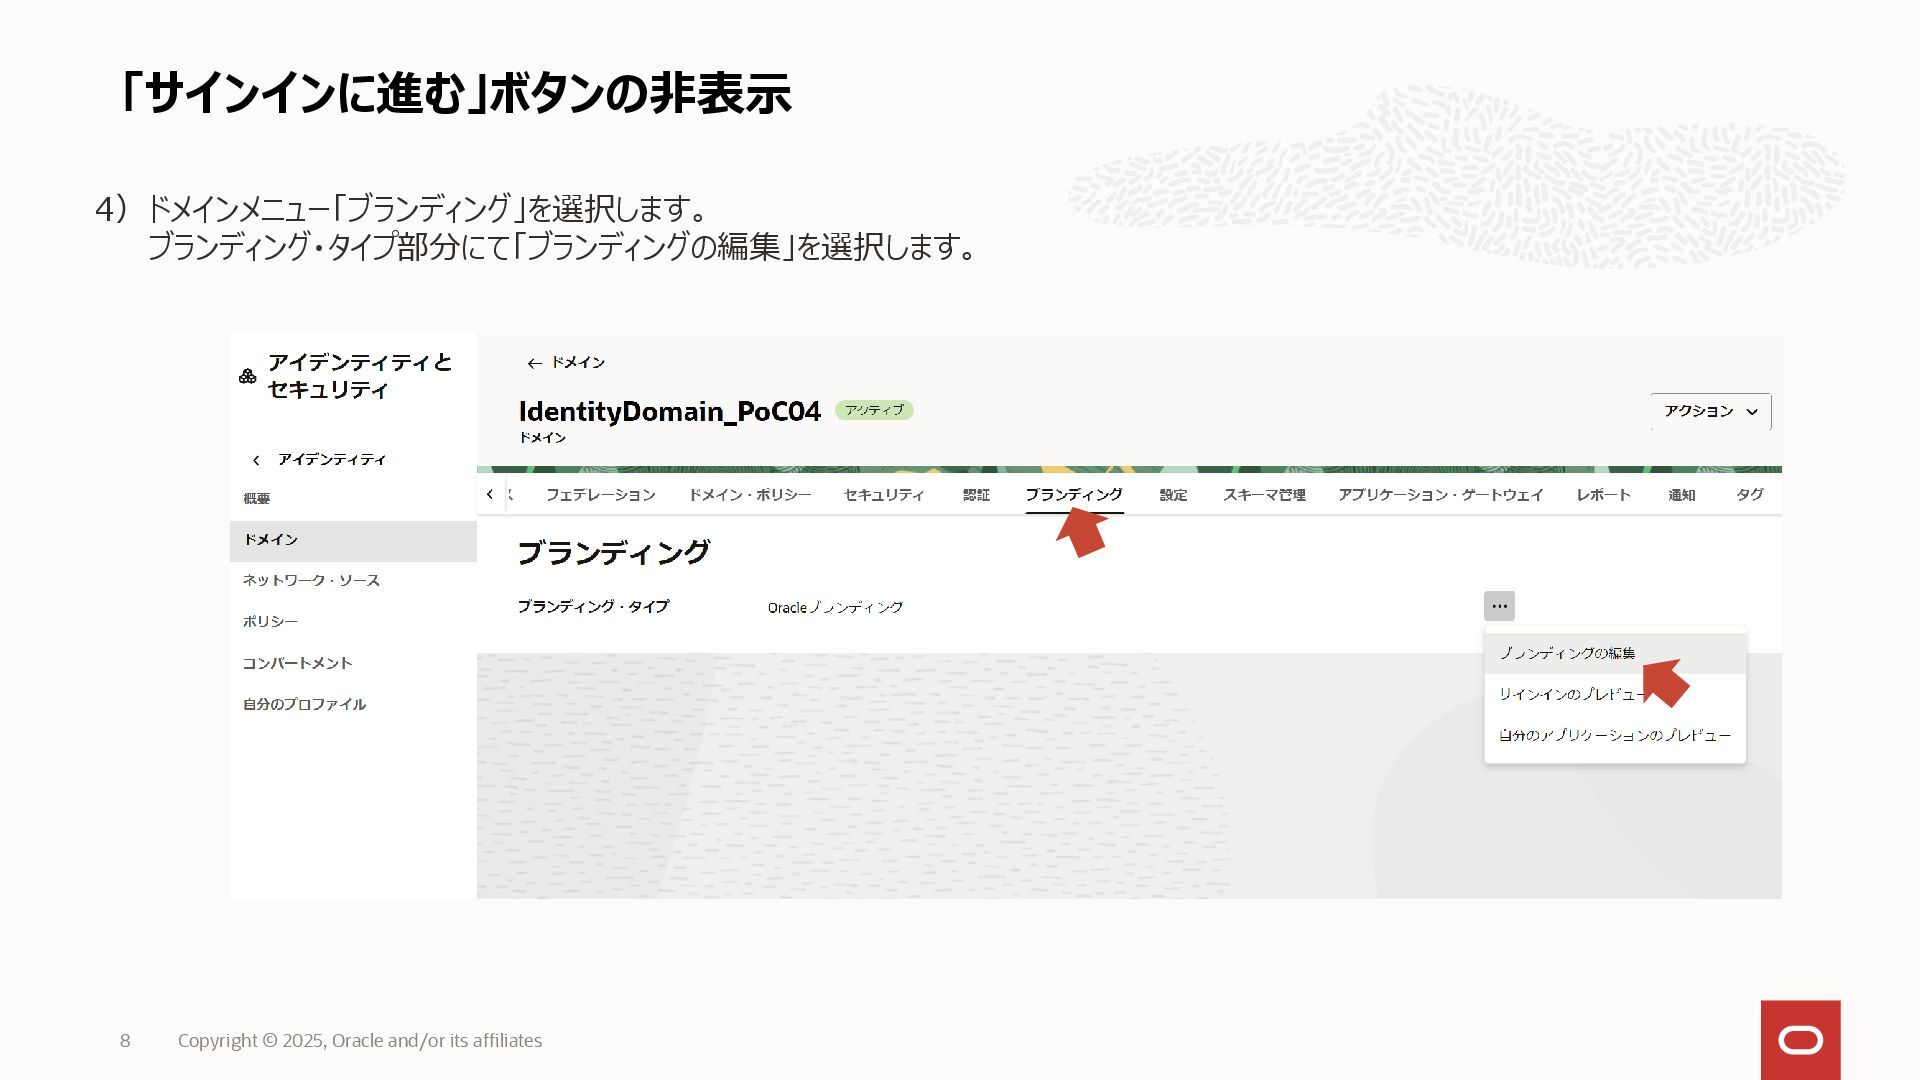The image size is (1920, 1080).
Task: Switch to the スキーマ管理 tab
Action: coord(1264,495)
